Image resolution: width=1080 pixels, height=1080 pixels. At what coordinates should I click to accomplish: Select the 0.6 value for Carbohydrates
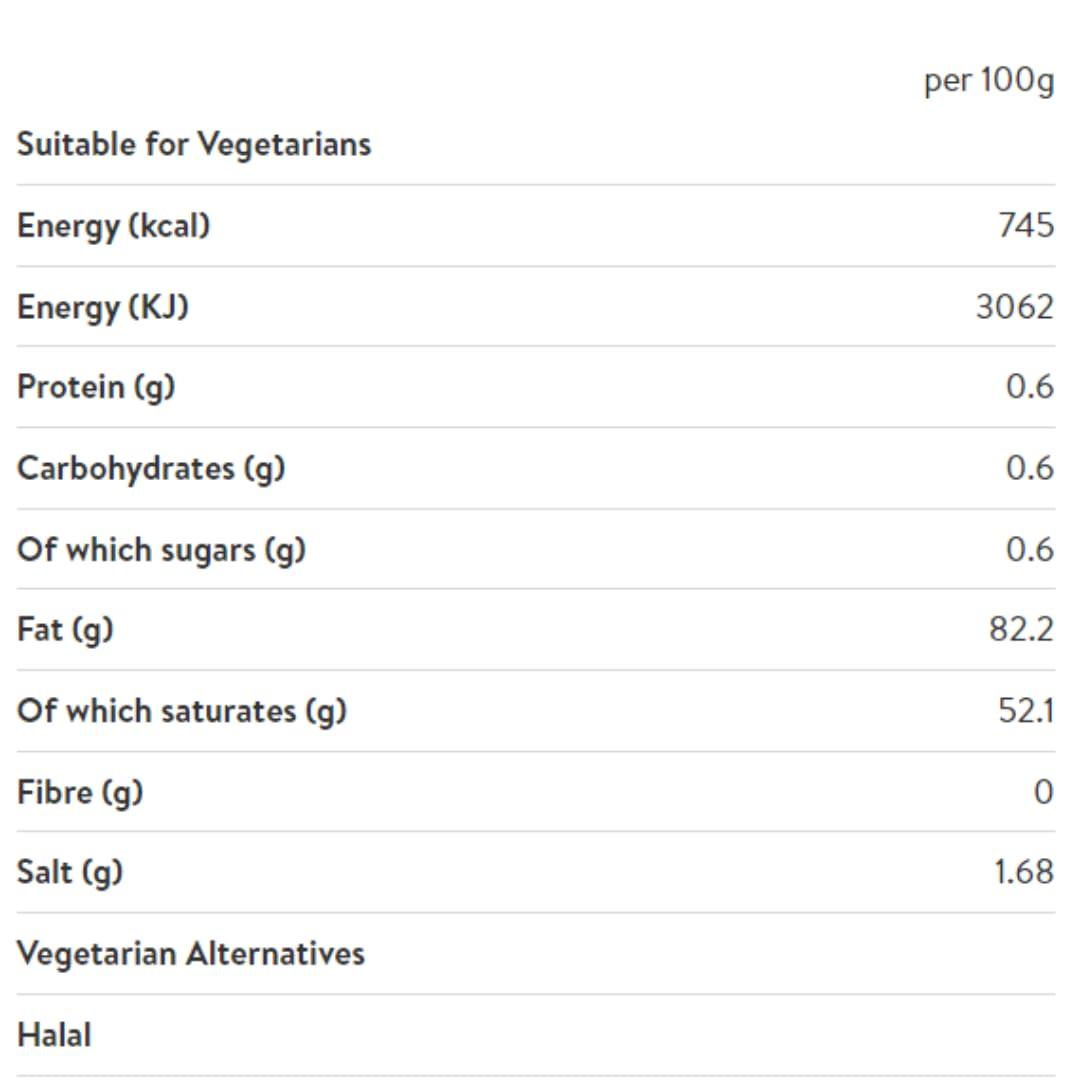tap(1029, 468)
